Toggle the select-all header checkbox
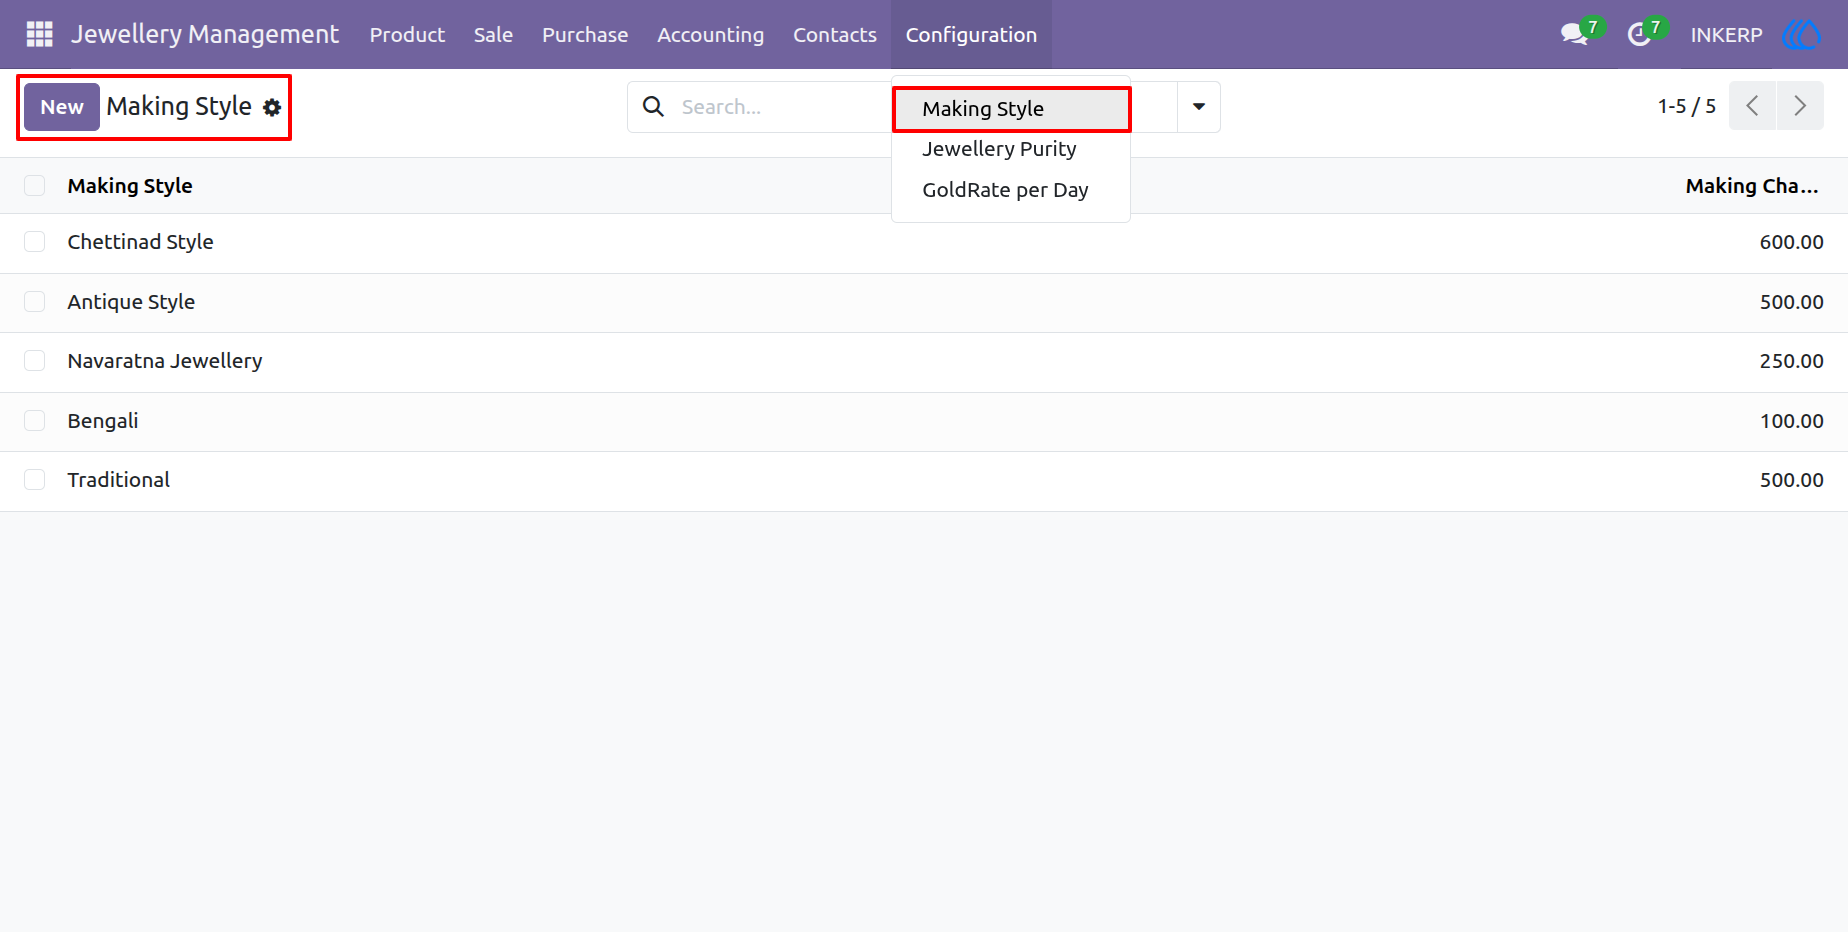The height and width of the screenshot is (932, 1848). point(35,185)
